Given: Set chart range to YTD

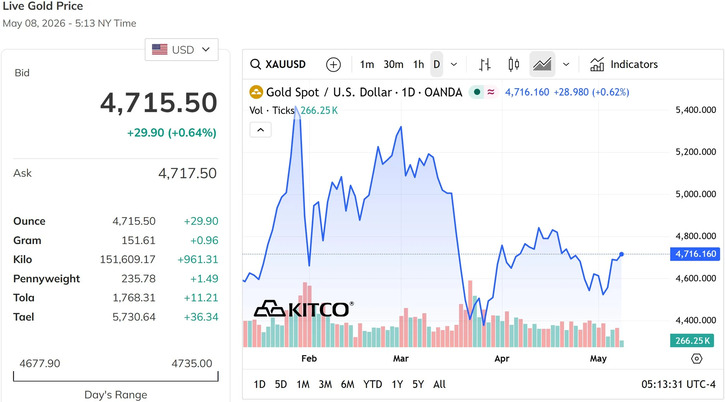Looking at the screenshot, I should 372,384.
